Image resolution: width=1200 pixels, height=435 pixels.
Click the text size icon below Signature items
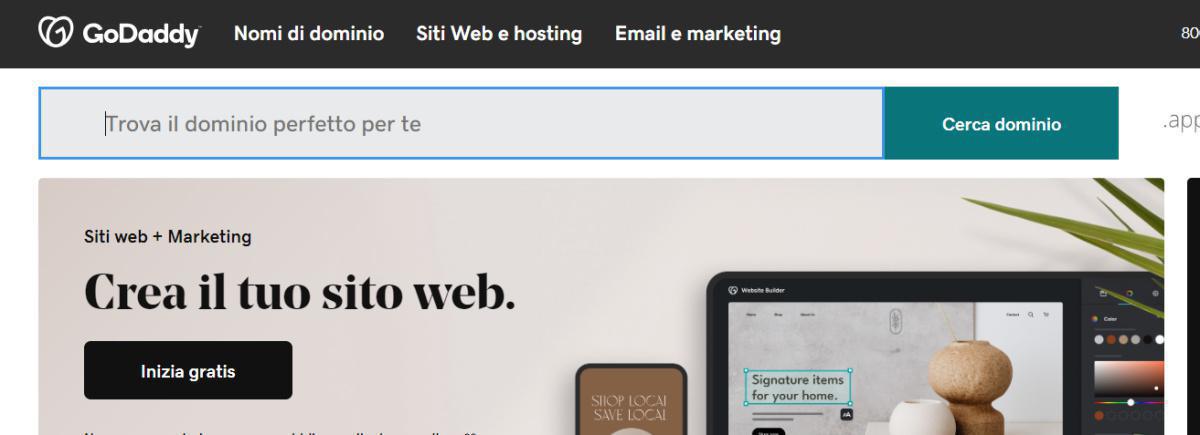[x=846, y=413]
